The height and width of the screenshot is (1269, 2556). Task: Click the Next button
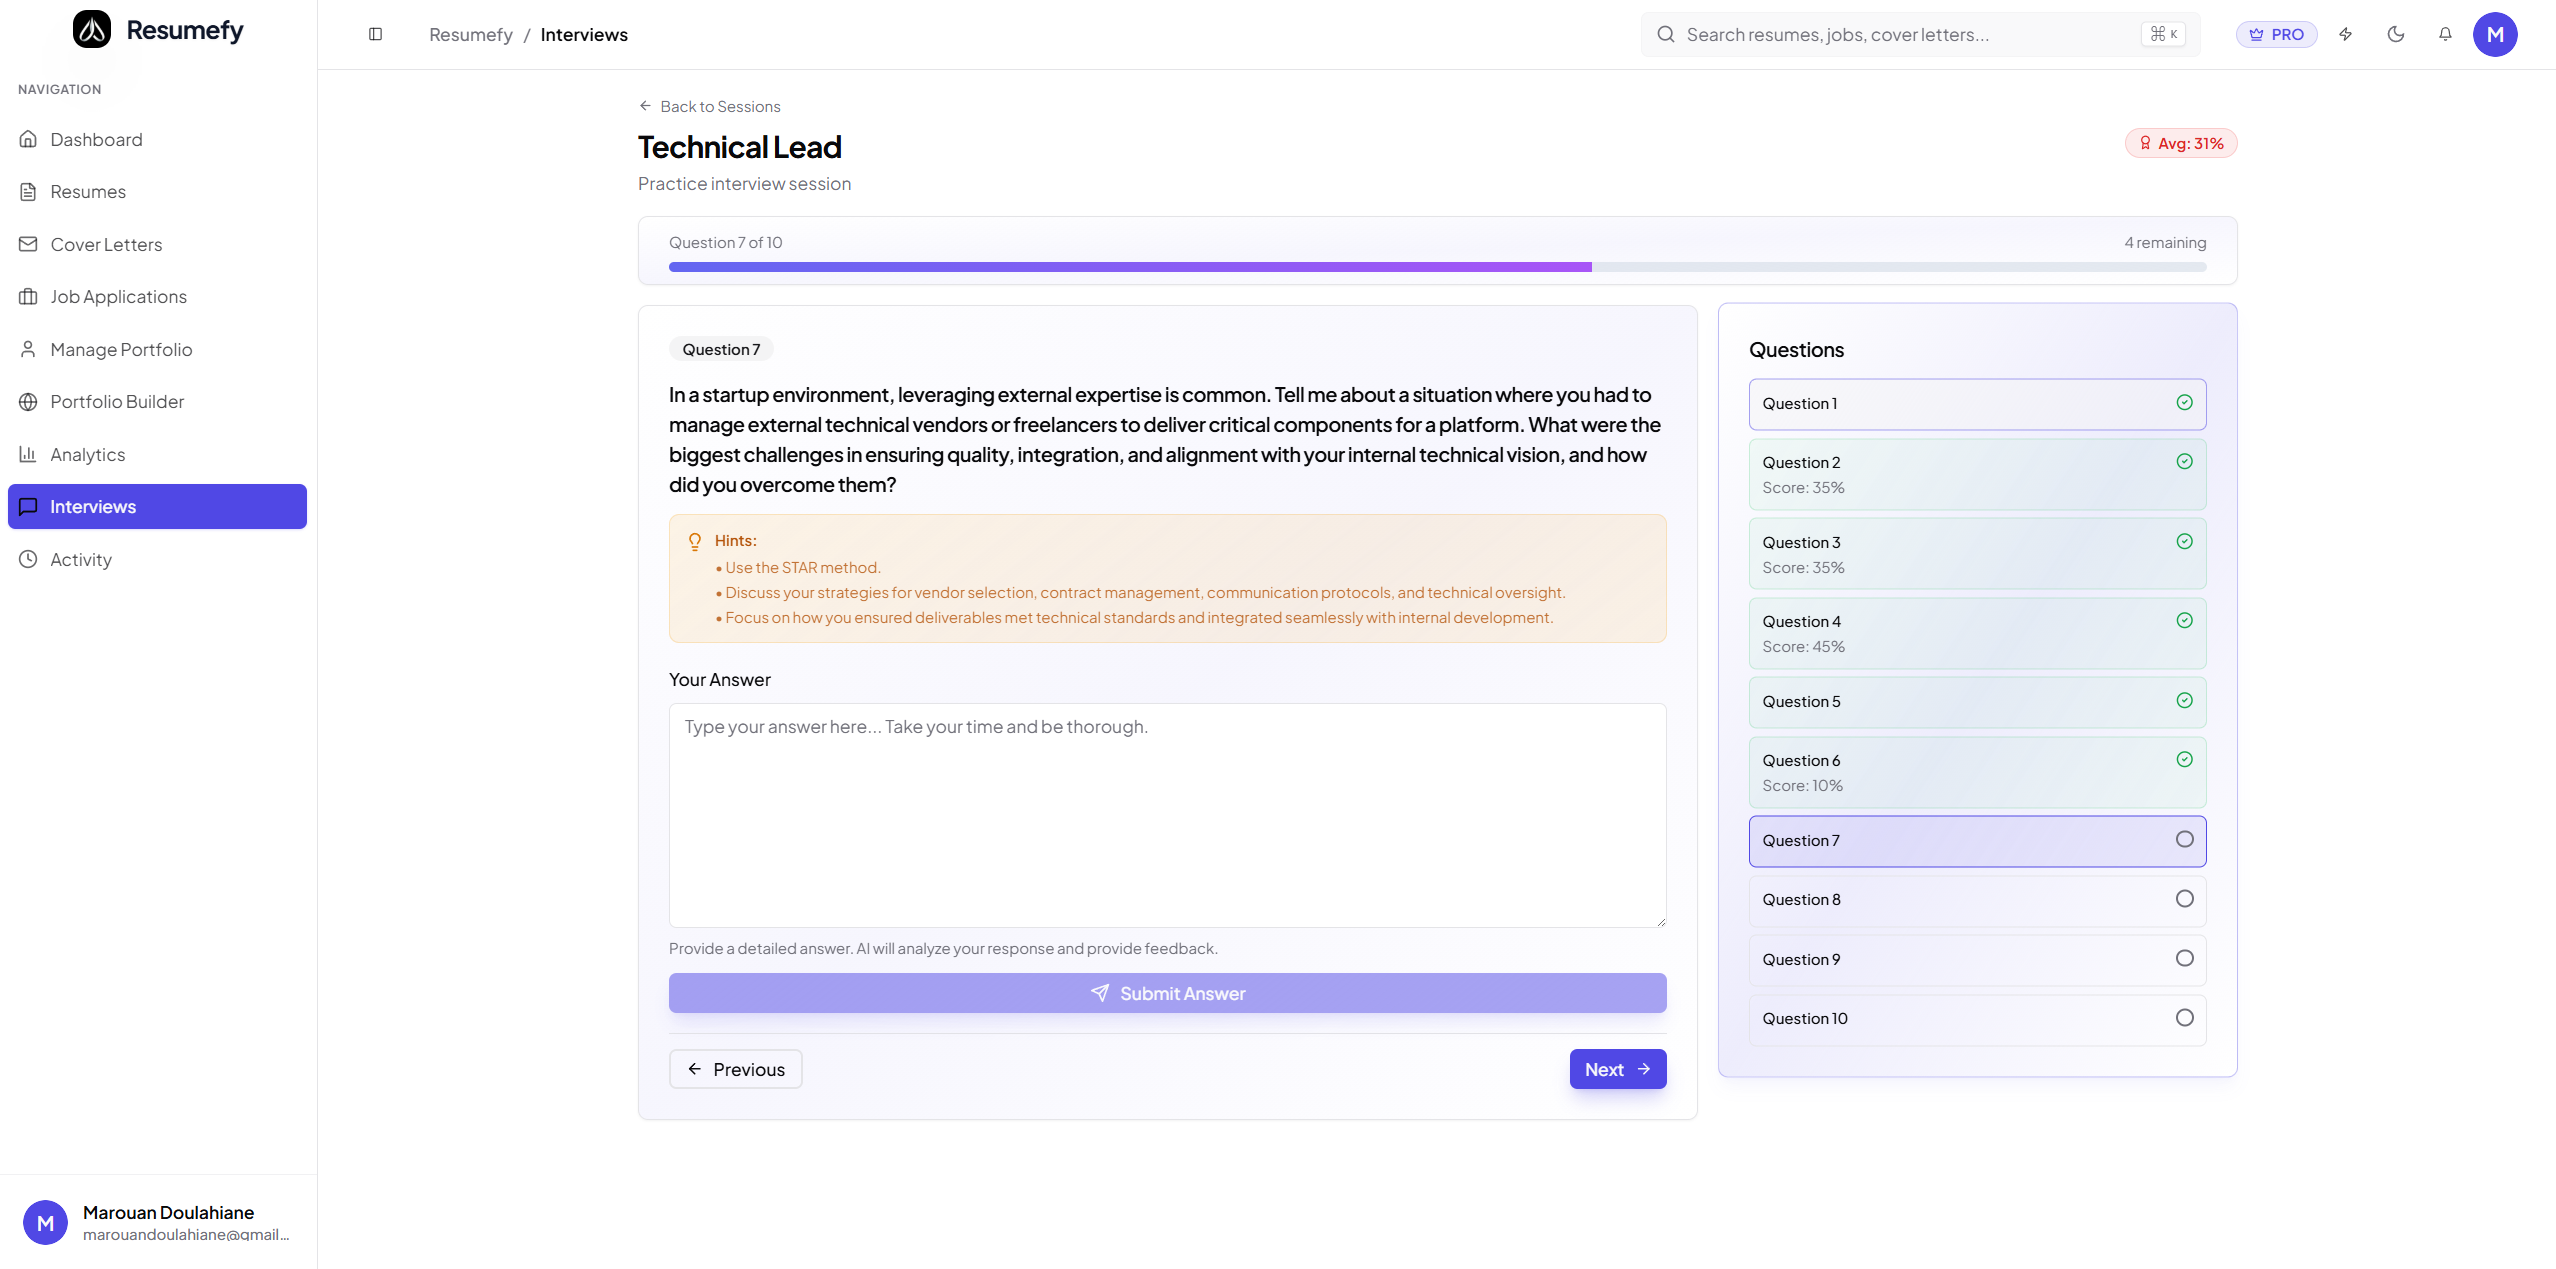pos(1617,1068)
